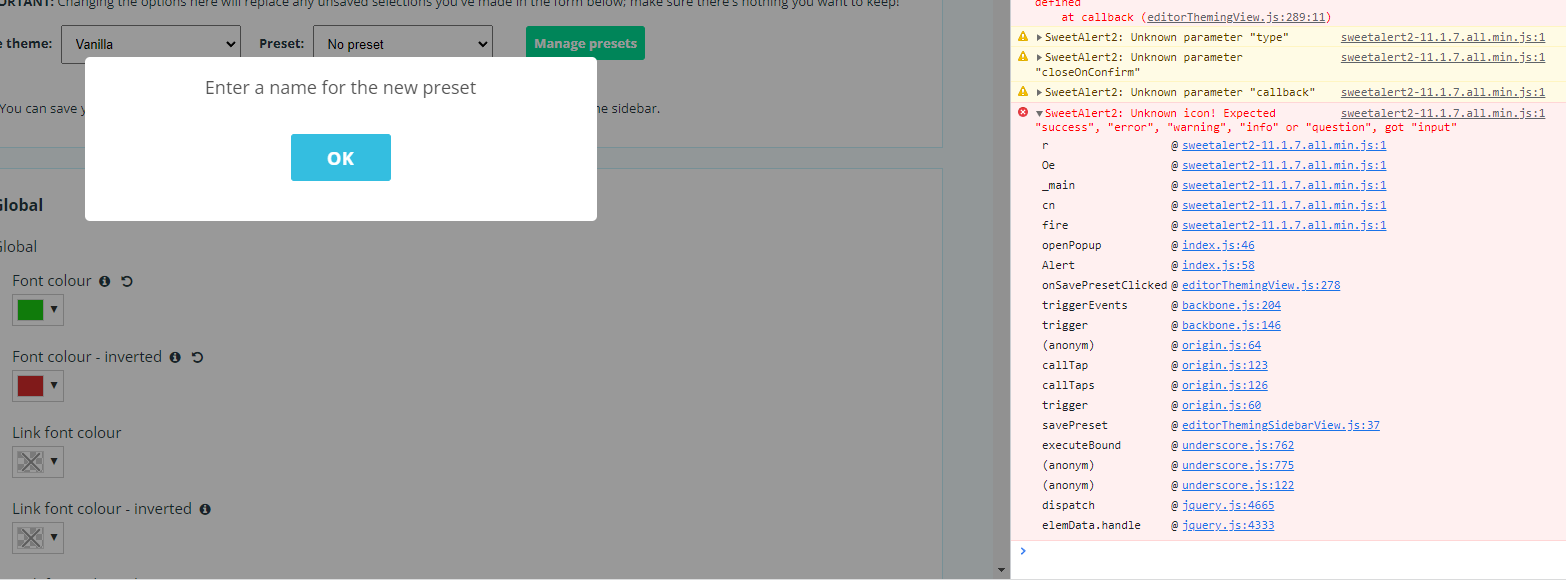
Task: Click the crossed-out Link font colour swatch
Action: (30, 461)
